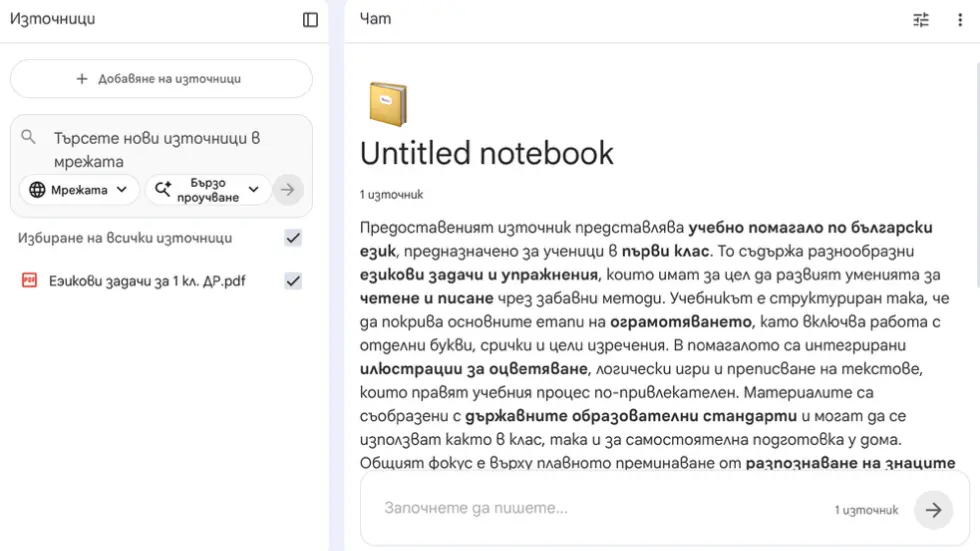The height and width of the screenshot is (551, 980).
Task: Click the Източници panel header
Action: [52, 19]
